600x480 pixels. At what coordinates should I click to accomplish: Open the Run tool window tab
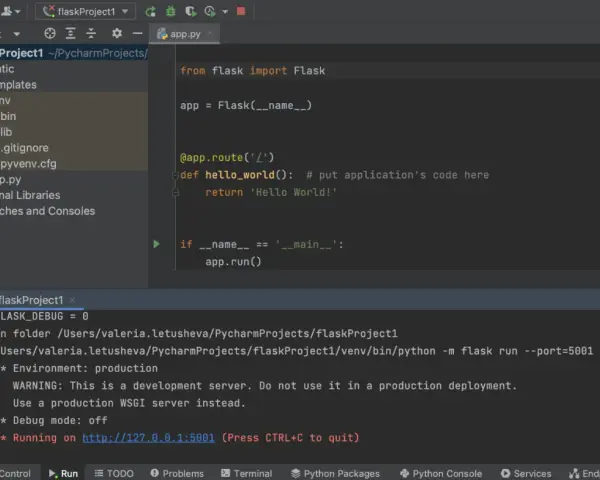click(x=63, y=473)
